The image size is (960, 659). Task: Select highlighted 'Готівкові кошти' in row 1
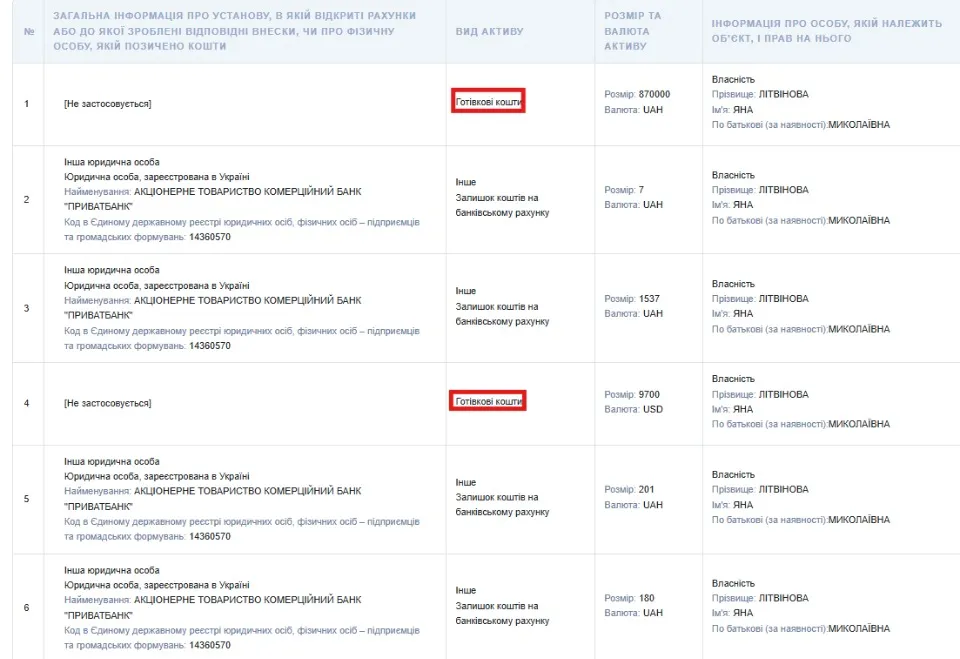click(488, 102)
